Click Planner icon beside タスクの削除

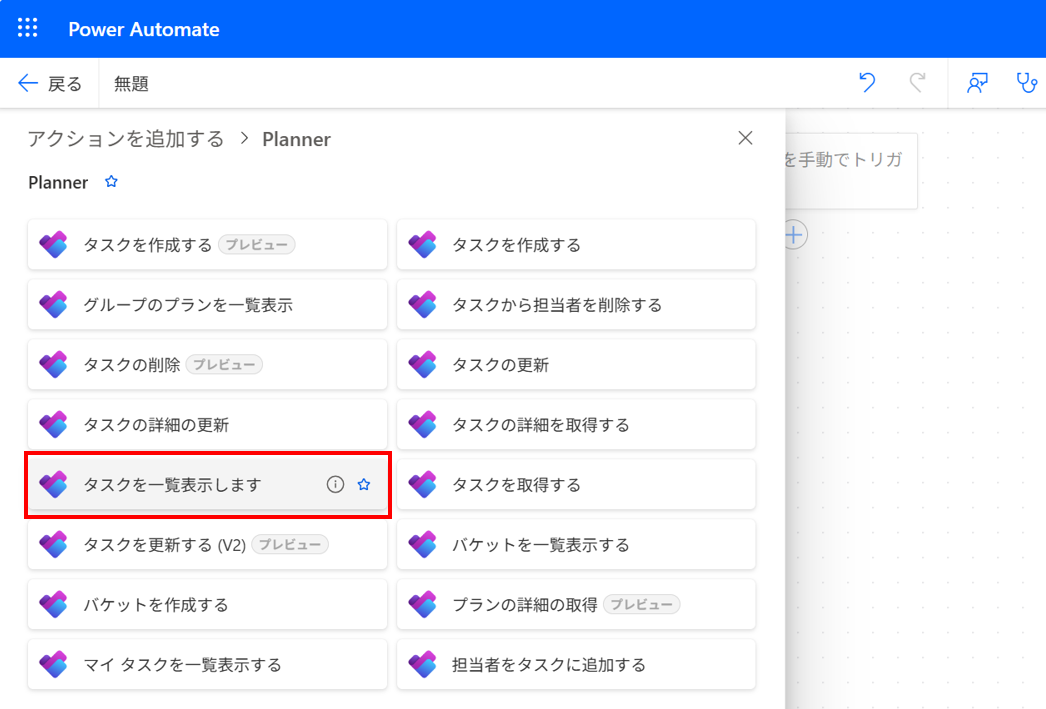click(53, 365)
